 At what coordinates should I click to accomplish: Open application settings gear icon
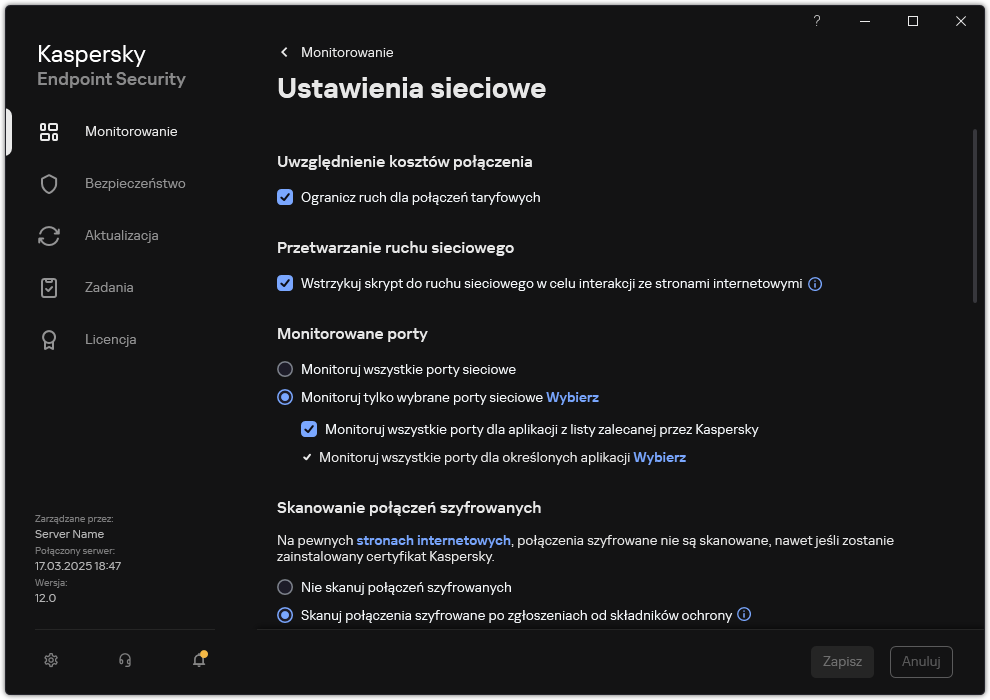point(50,660)
